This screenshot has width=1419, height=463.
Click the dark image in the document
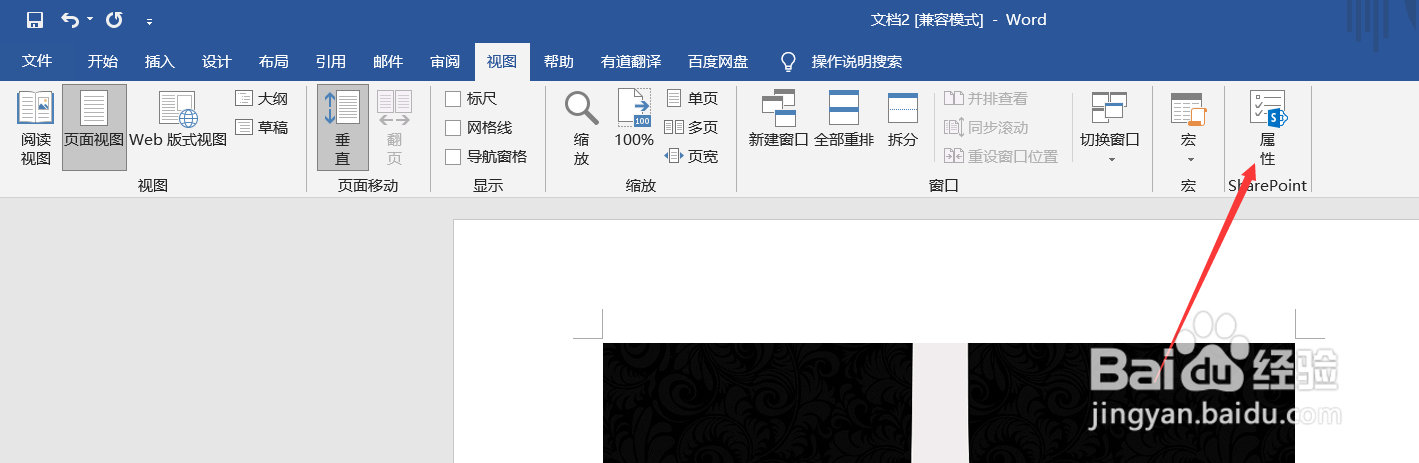pyautogui.click(x=948, y=403)
